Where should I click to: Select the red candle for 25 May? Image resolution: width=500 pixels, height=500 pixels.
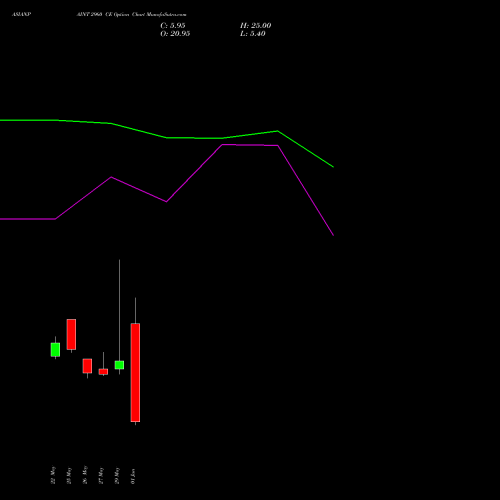coord(71,334)
